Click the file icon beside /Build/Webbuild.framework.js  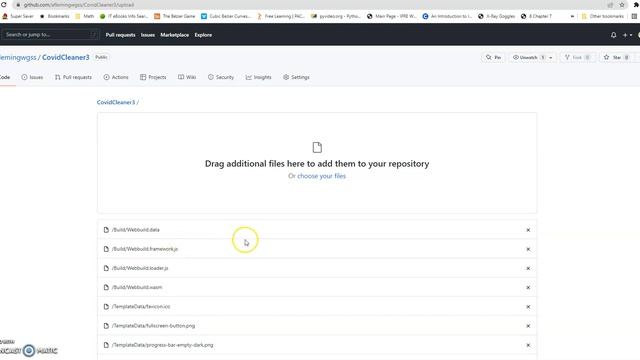[106, 249]
